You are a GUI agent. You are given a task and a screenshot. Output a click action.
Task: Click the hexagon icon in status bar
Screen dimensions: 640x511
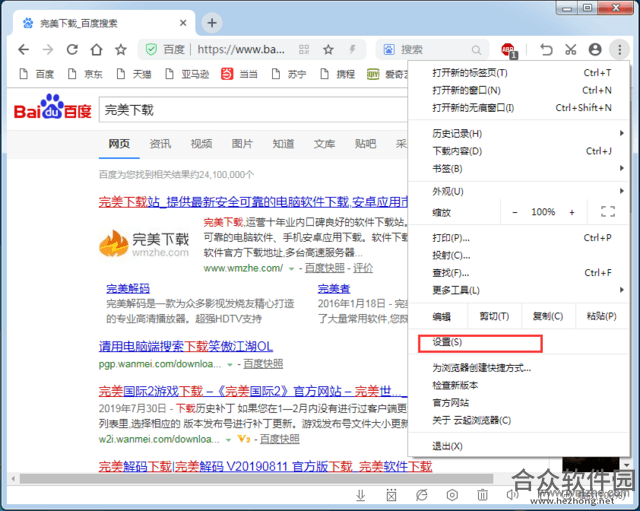452,495
